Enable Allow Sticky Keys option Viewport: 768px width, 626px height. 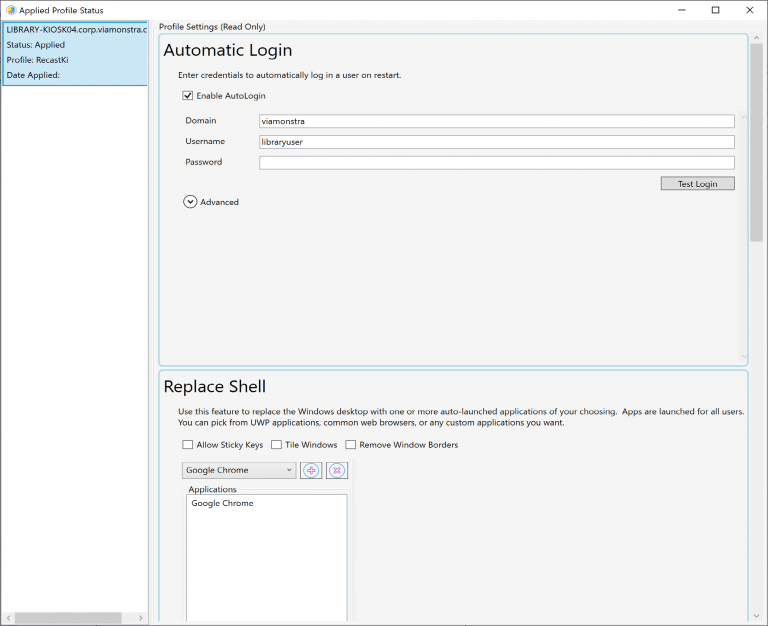tap(187, 445)
